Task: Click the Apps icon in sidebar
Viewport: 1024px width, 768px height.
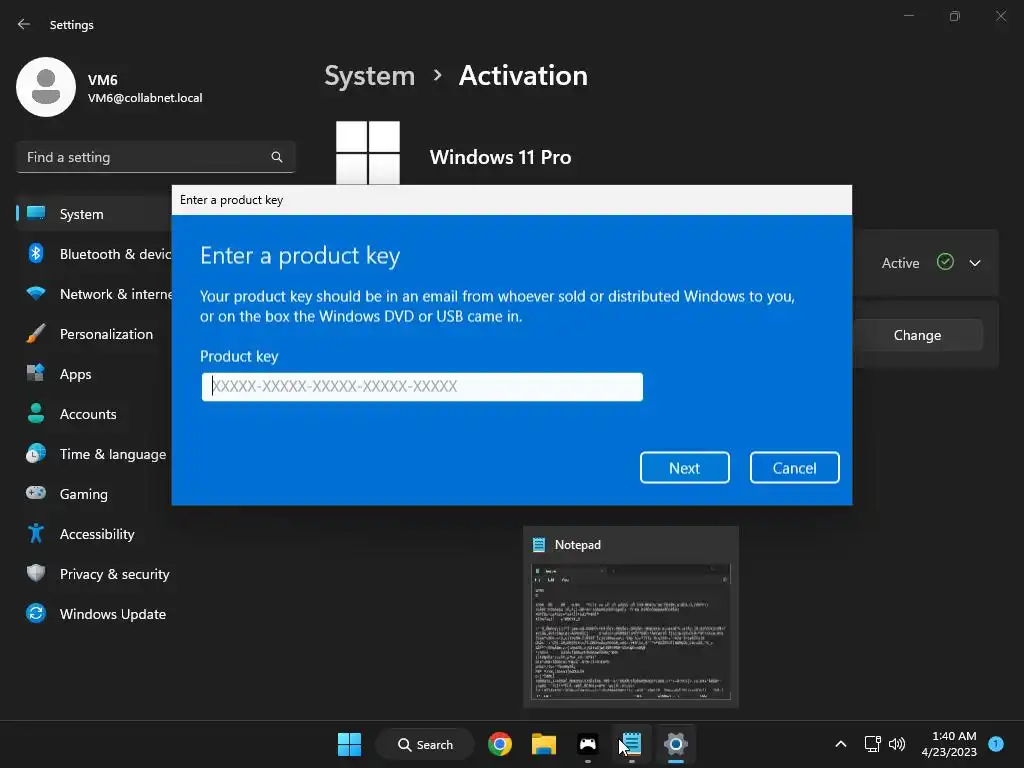Action: pyautogui.click(x=36, y=373)
